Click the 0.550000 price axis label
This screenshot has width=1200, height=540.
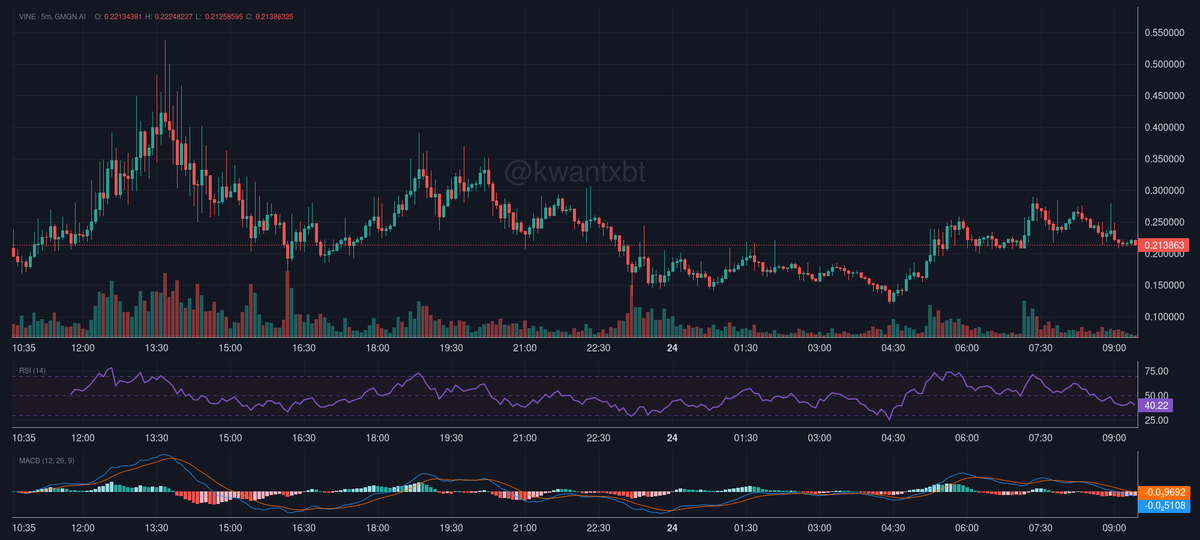1163,33
